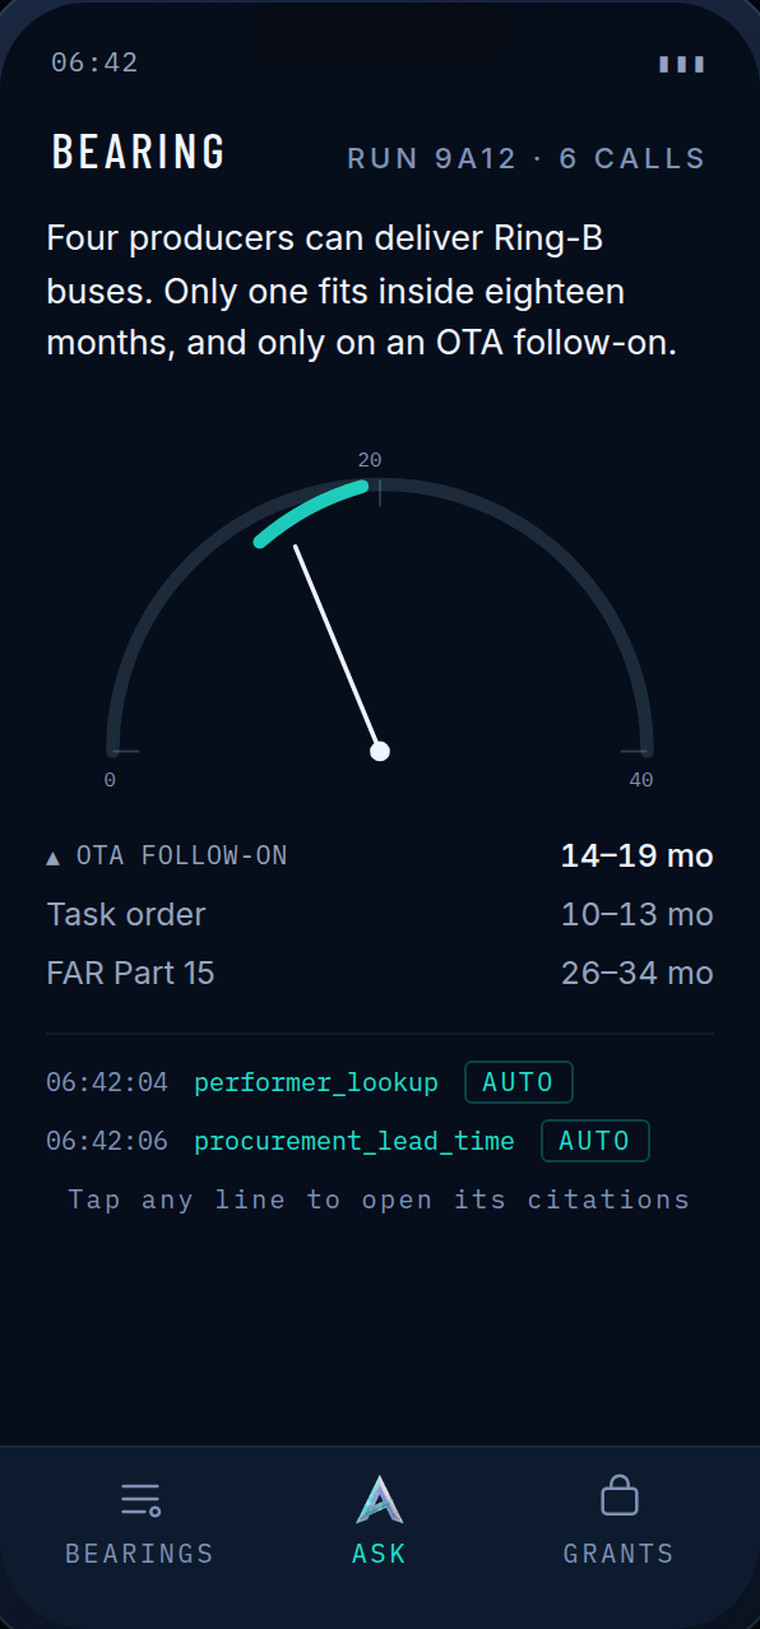Screen dimensions: 760x1629
Task: Switch to the GRANTS tab label
Action: [619, 1553]
